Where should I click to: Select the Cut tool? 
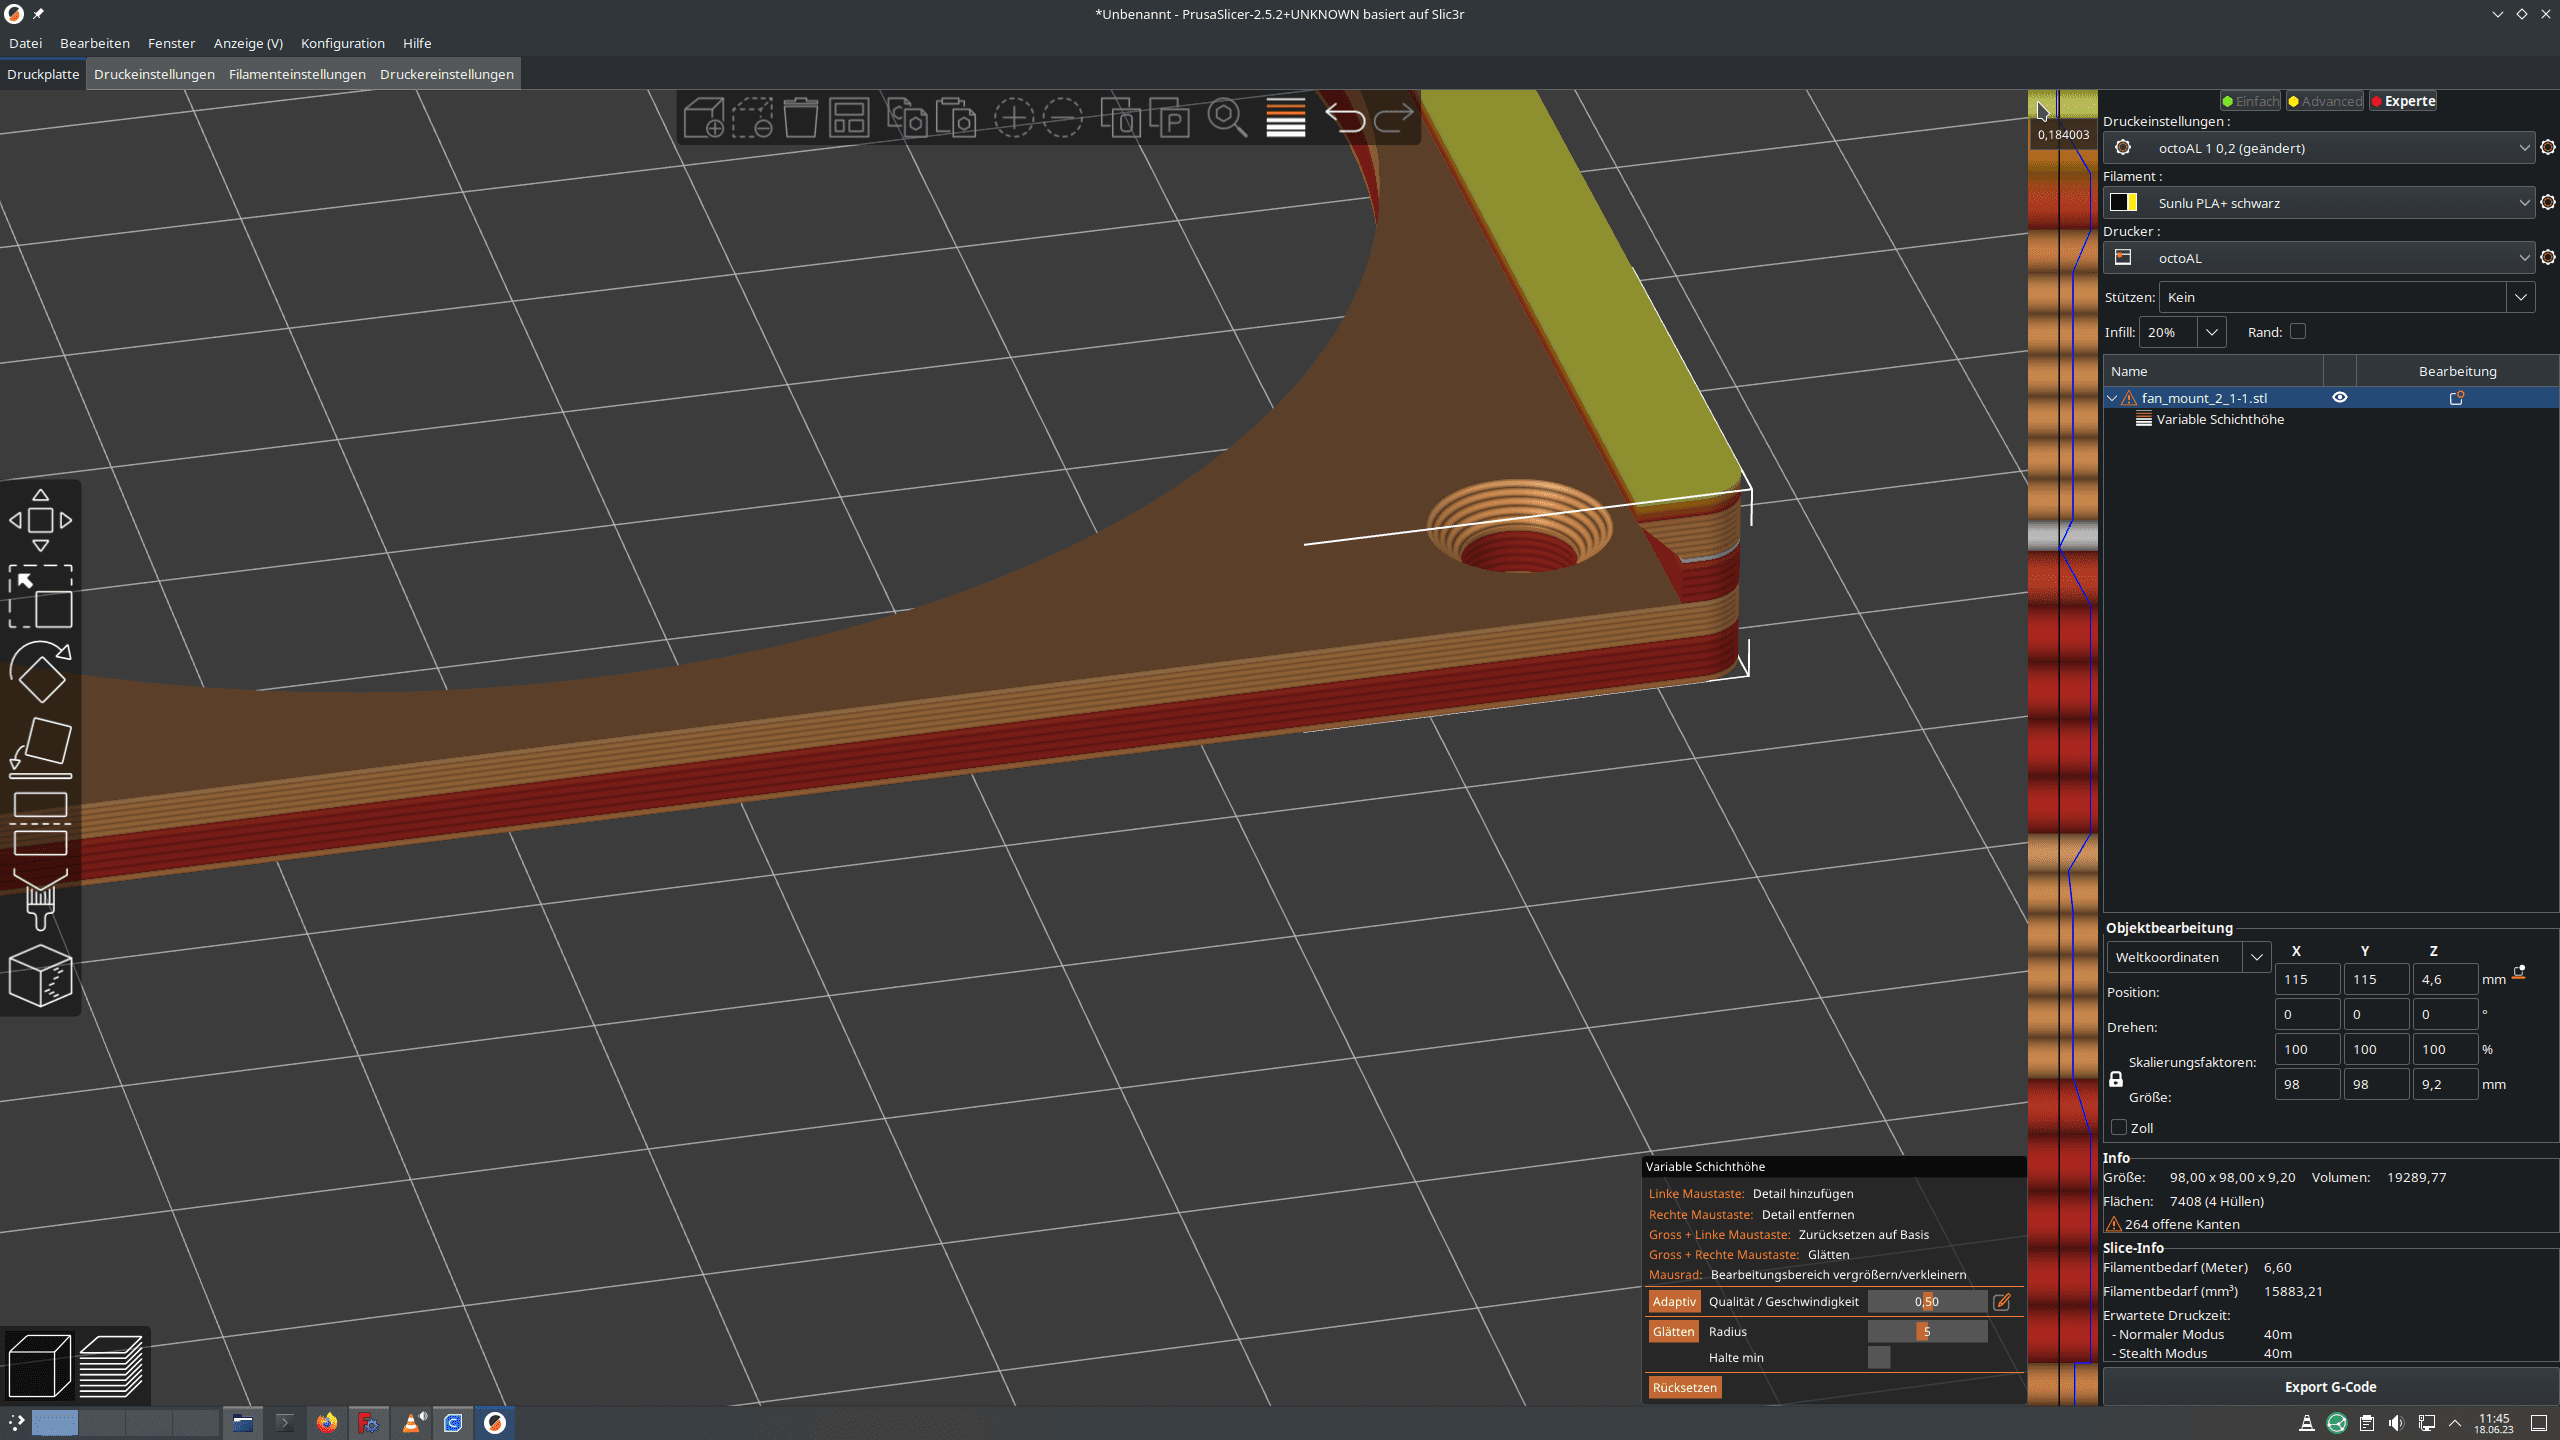click(41, 823)
